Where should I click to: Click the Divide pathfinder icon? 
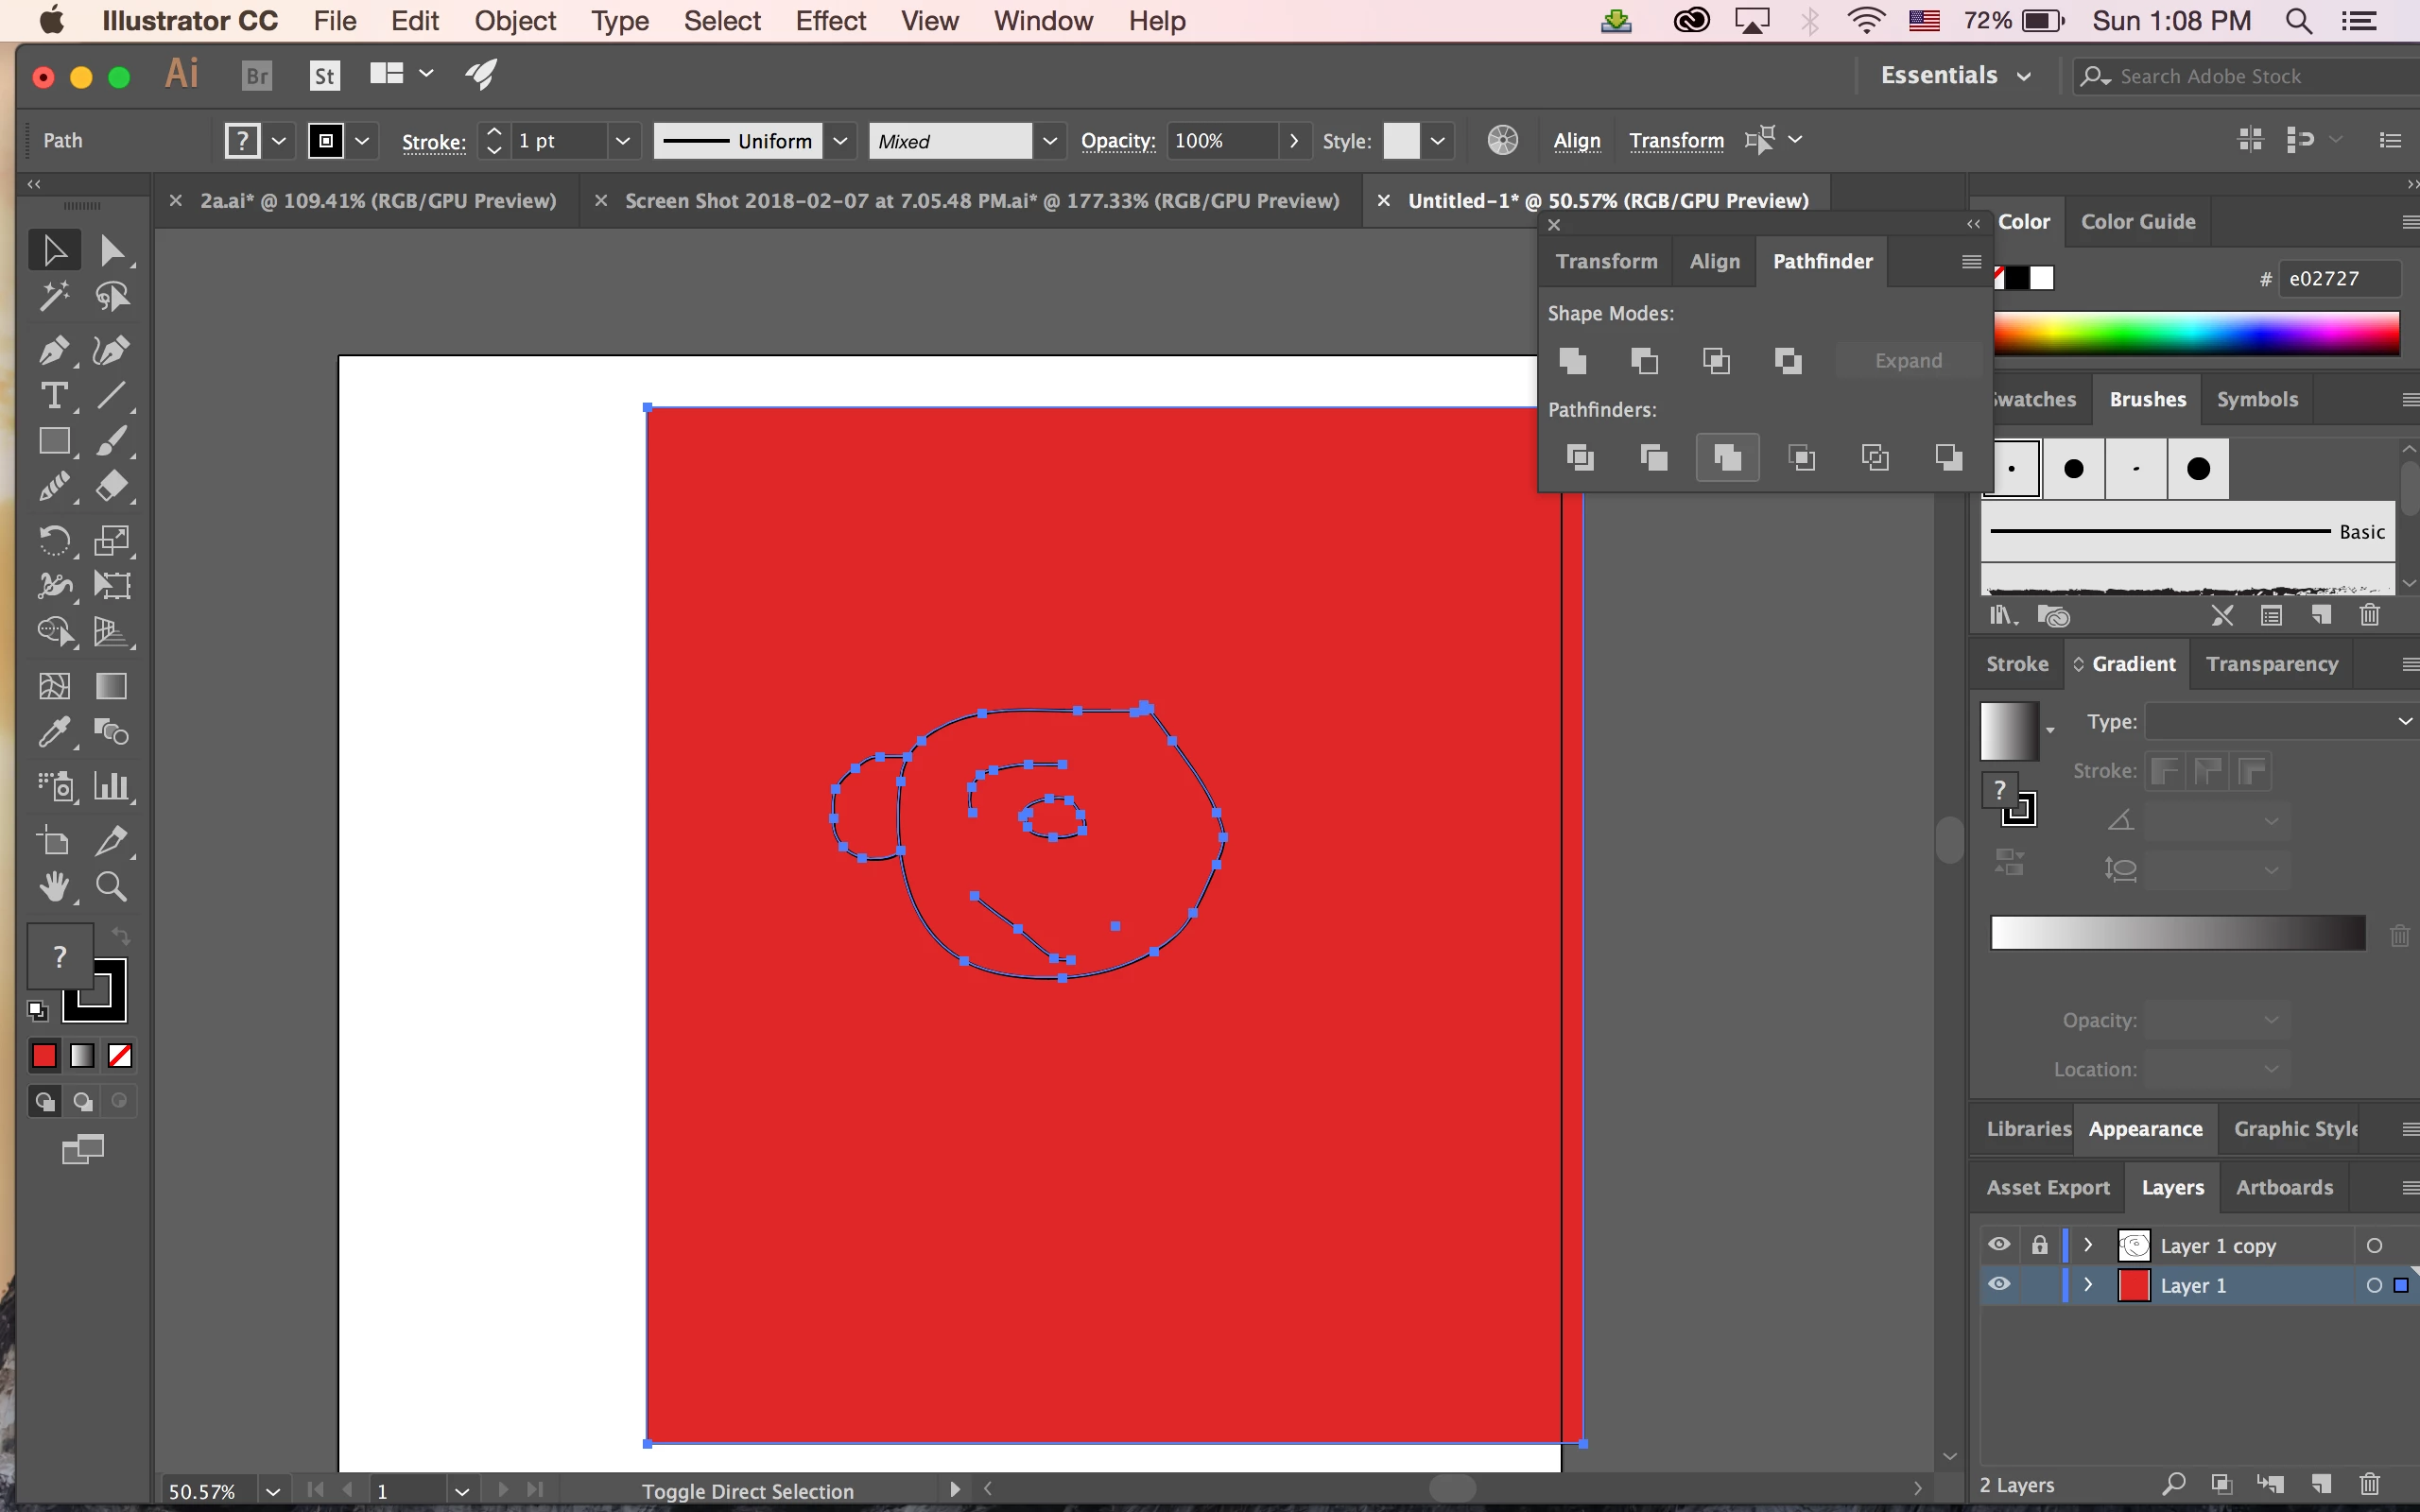(1580, 458)
